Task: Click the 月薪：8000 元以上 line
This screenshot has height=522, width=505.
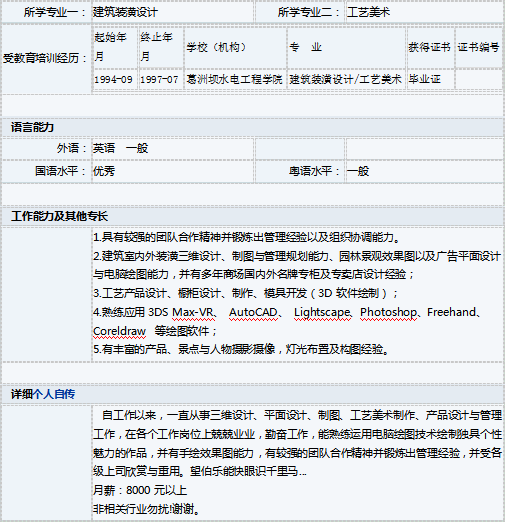Action: [x=140, y=490]
